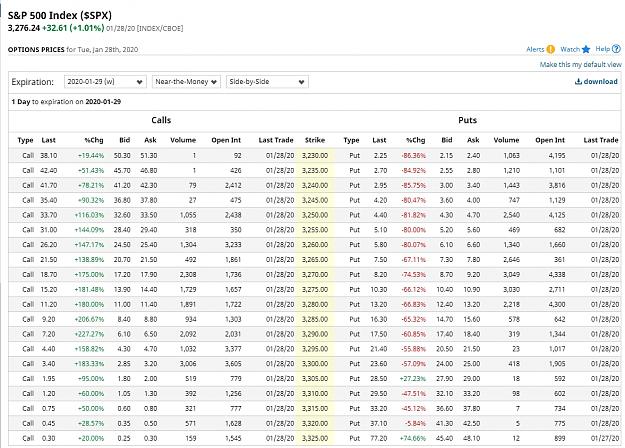
Task: Open the Expiration 2020-01-29 (w) dropdown
Action: [105, 82]
